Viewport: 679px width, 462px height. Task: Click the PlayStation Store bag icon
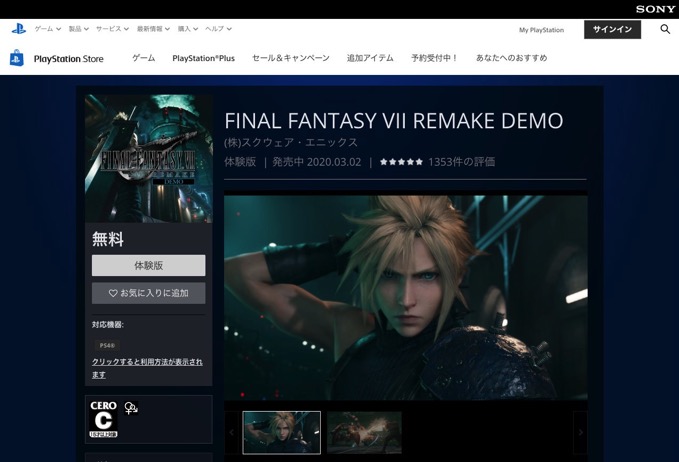point(16,58)
